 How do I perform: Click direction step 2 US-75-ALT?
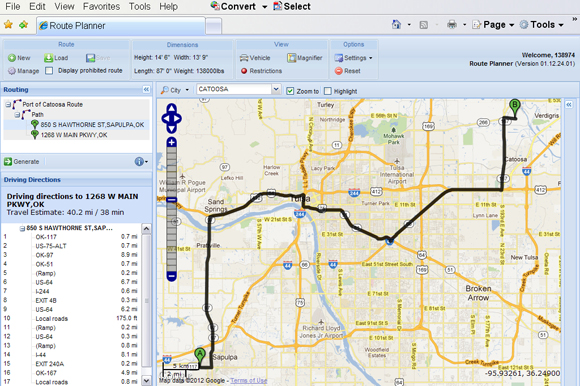click(71, 246)
